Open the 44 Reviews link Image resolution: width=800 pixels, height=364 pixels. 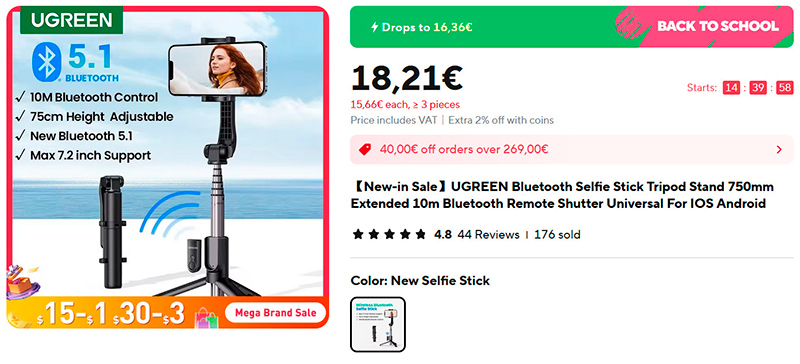point(488,235)
